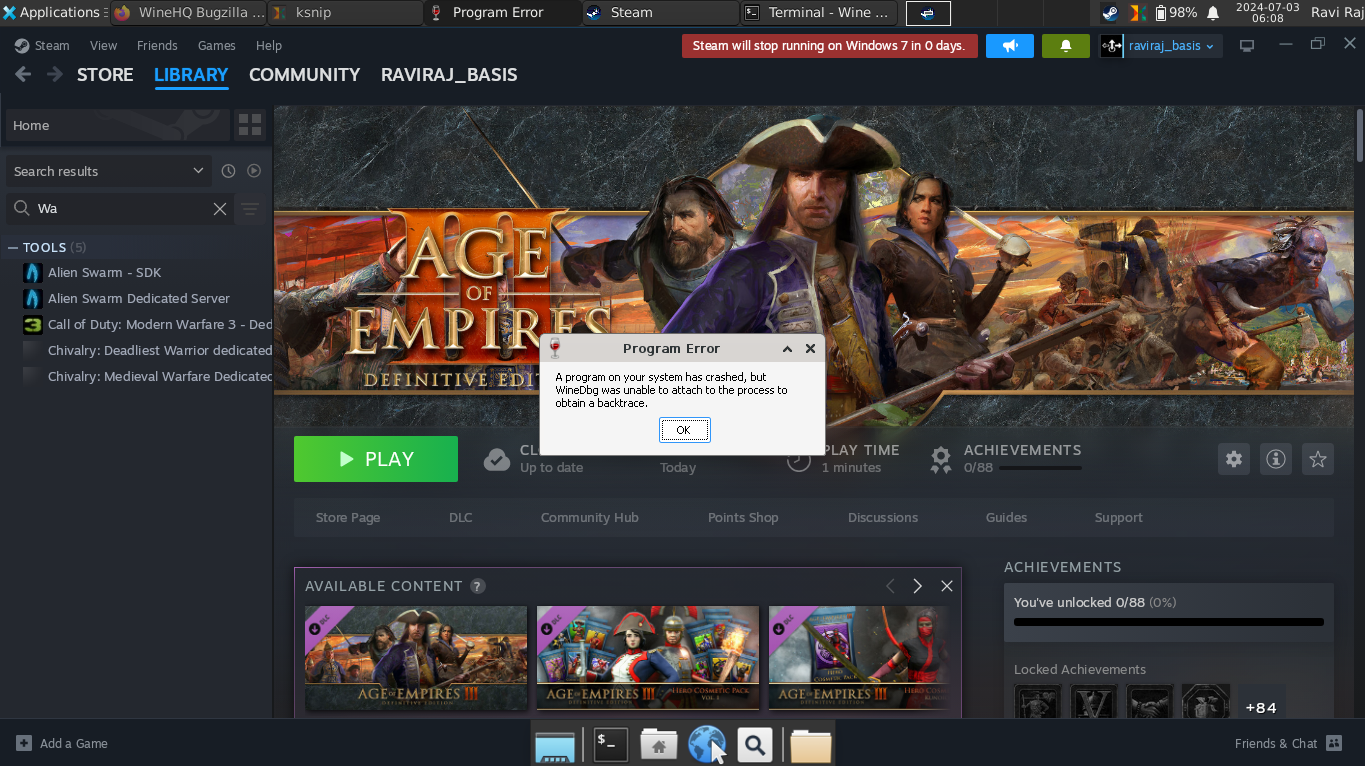1365x766 pixels.
Task: Expand the Search results dropdown
Action: pos(198,171)
